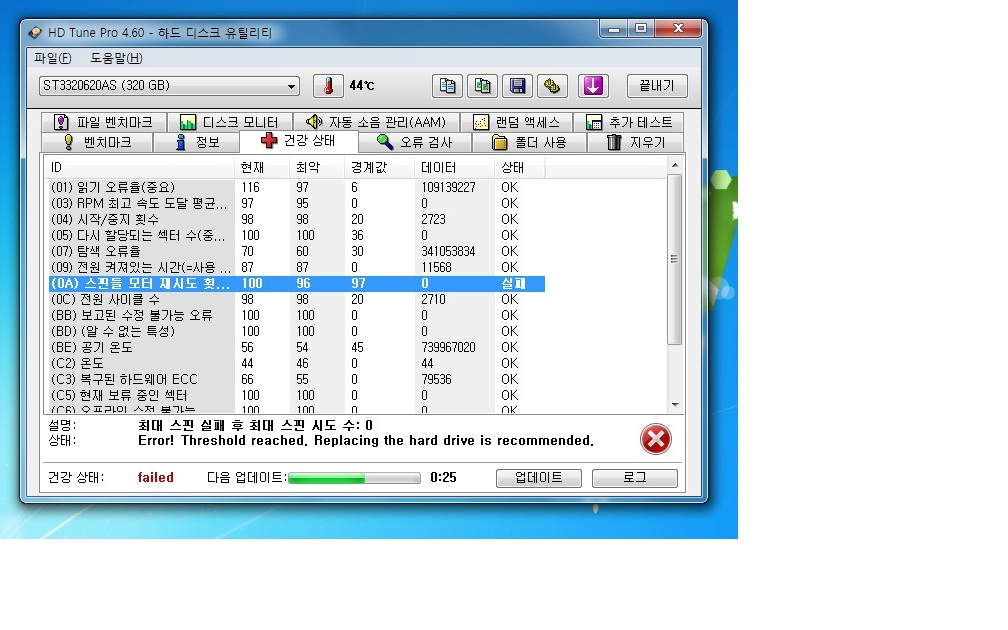Click the 데이터 column header

(x=454, y=168)
